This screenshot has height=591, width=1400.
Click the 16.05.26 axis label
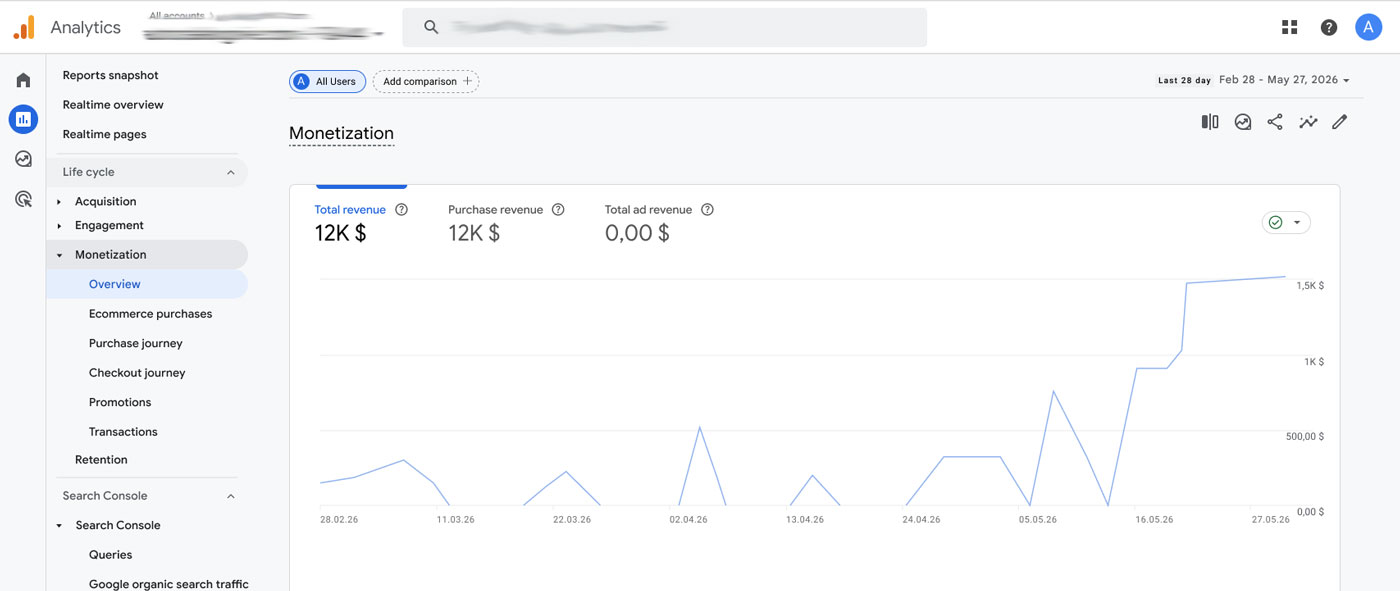pyautogui.click(x=1154, y=520)
